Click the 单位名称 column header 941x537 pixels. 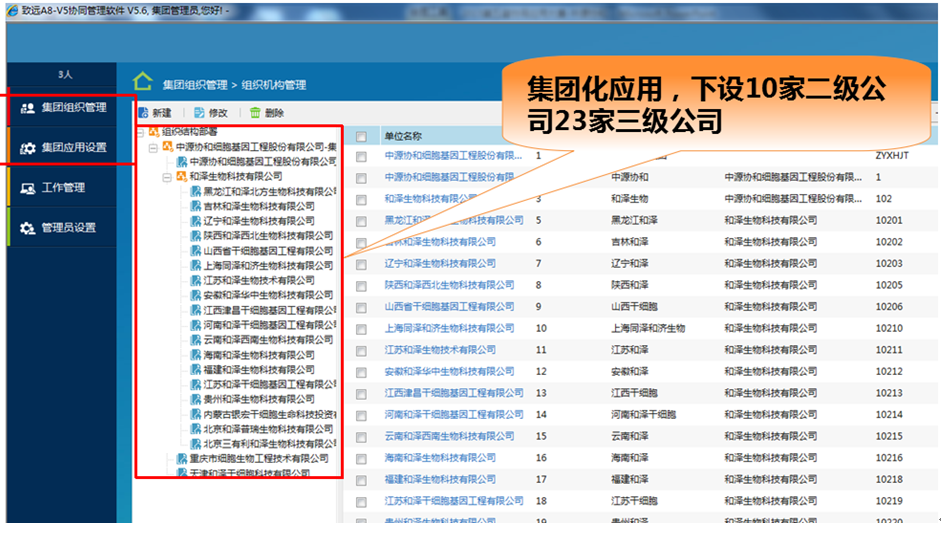(403, 137)
